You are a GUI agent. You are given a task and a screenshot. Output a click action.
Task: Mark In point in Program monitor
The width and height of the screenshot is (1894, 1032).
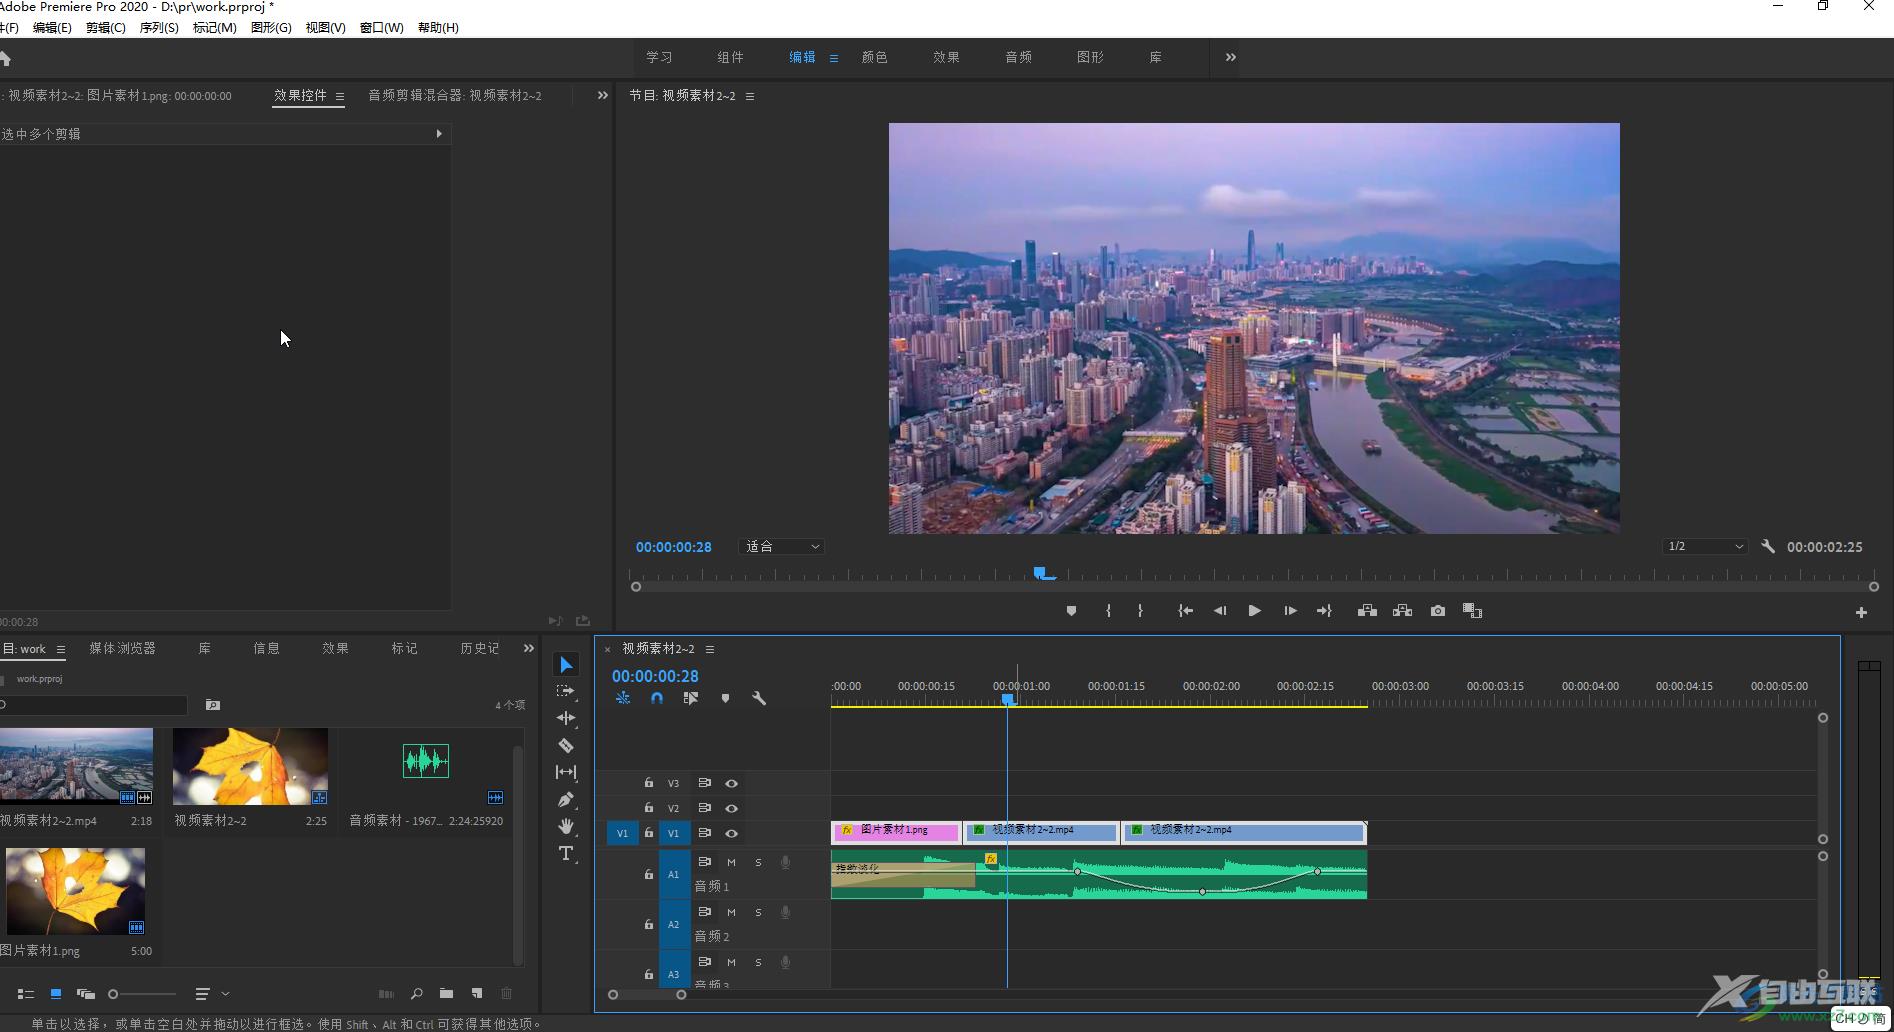1108,611
